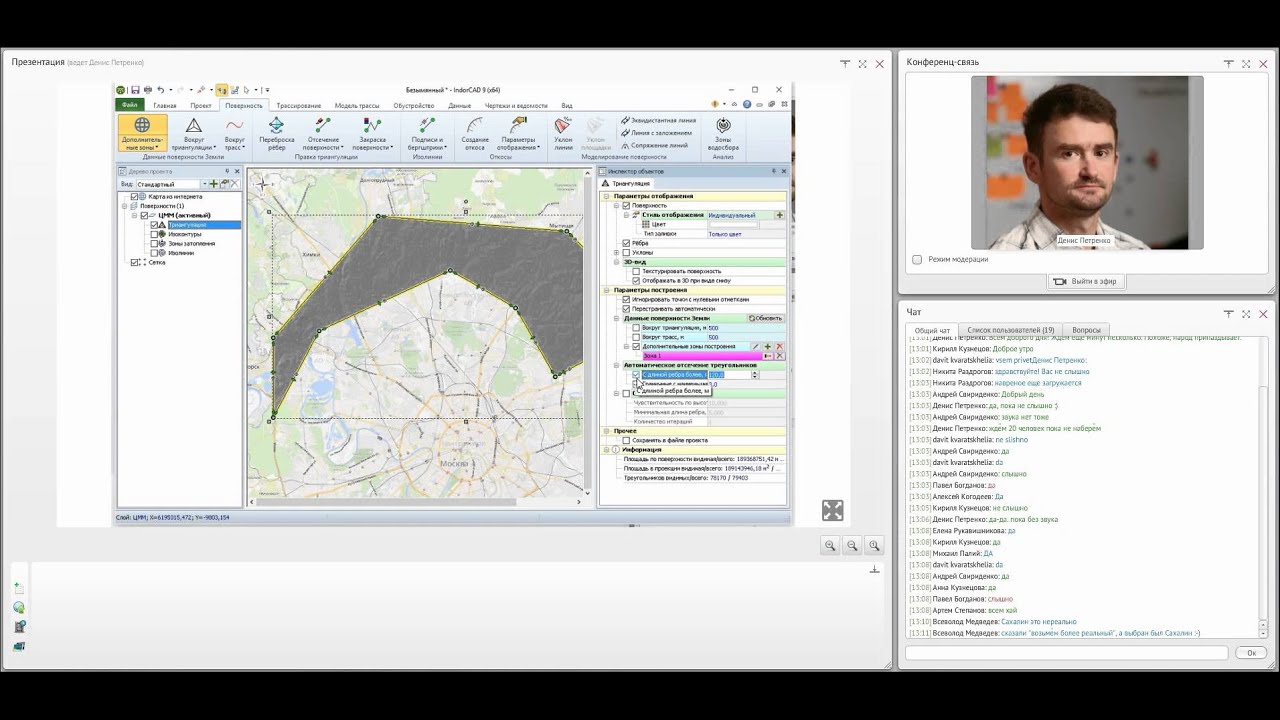Expand the Уклоны property node
The image size is (1280, 720).
(x=616, y=253)
